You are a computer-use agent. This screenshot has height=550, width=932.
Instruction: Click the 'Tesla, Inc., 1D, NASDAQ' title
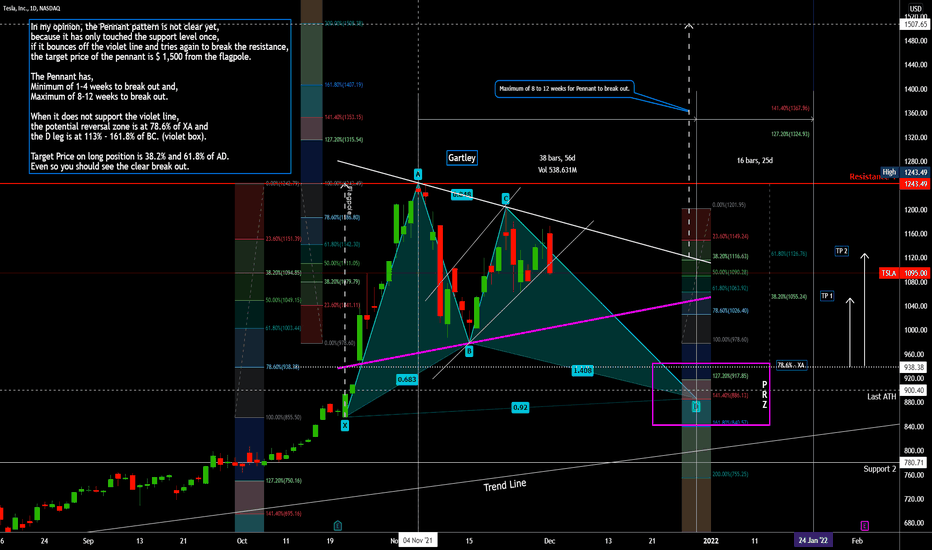click(31, 8)
